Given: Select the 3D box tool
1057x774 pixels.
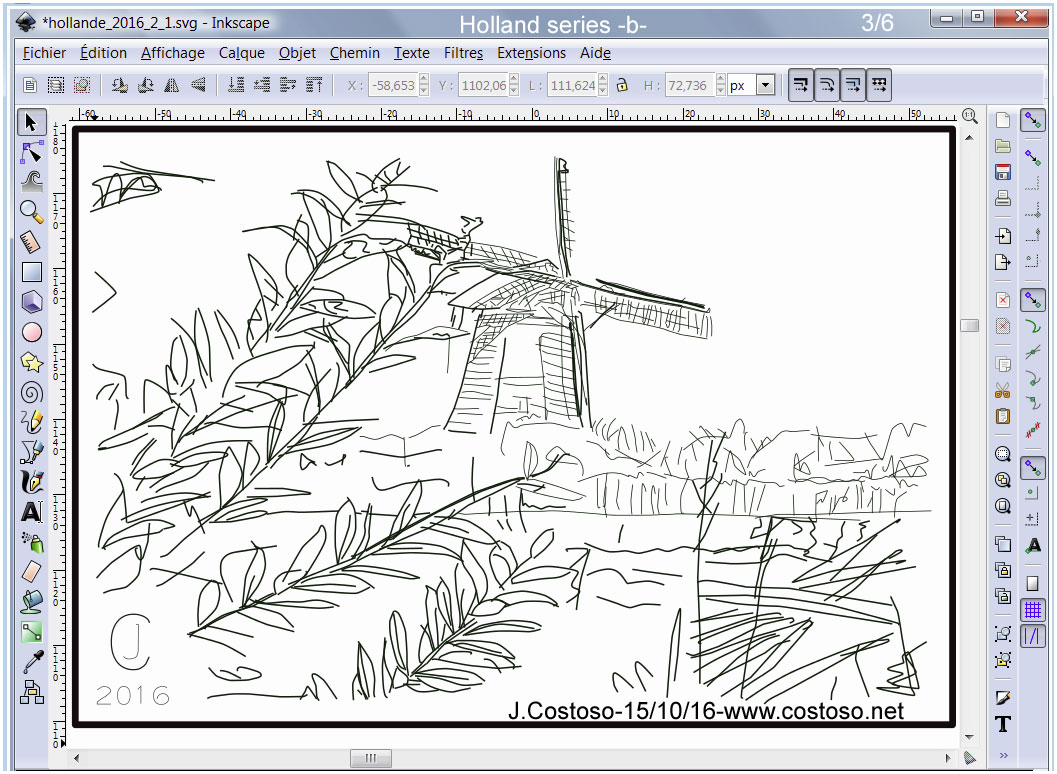Looking at the screenshot, I should click(x=31, y=301).
